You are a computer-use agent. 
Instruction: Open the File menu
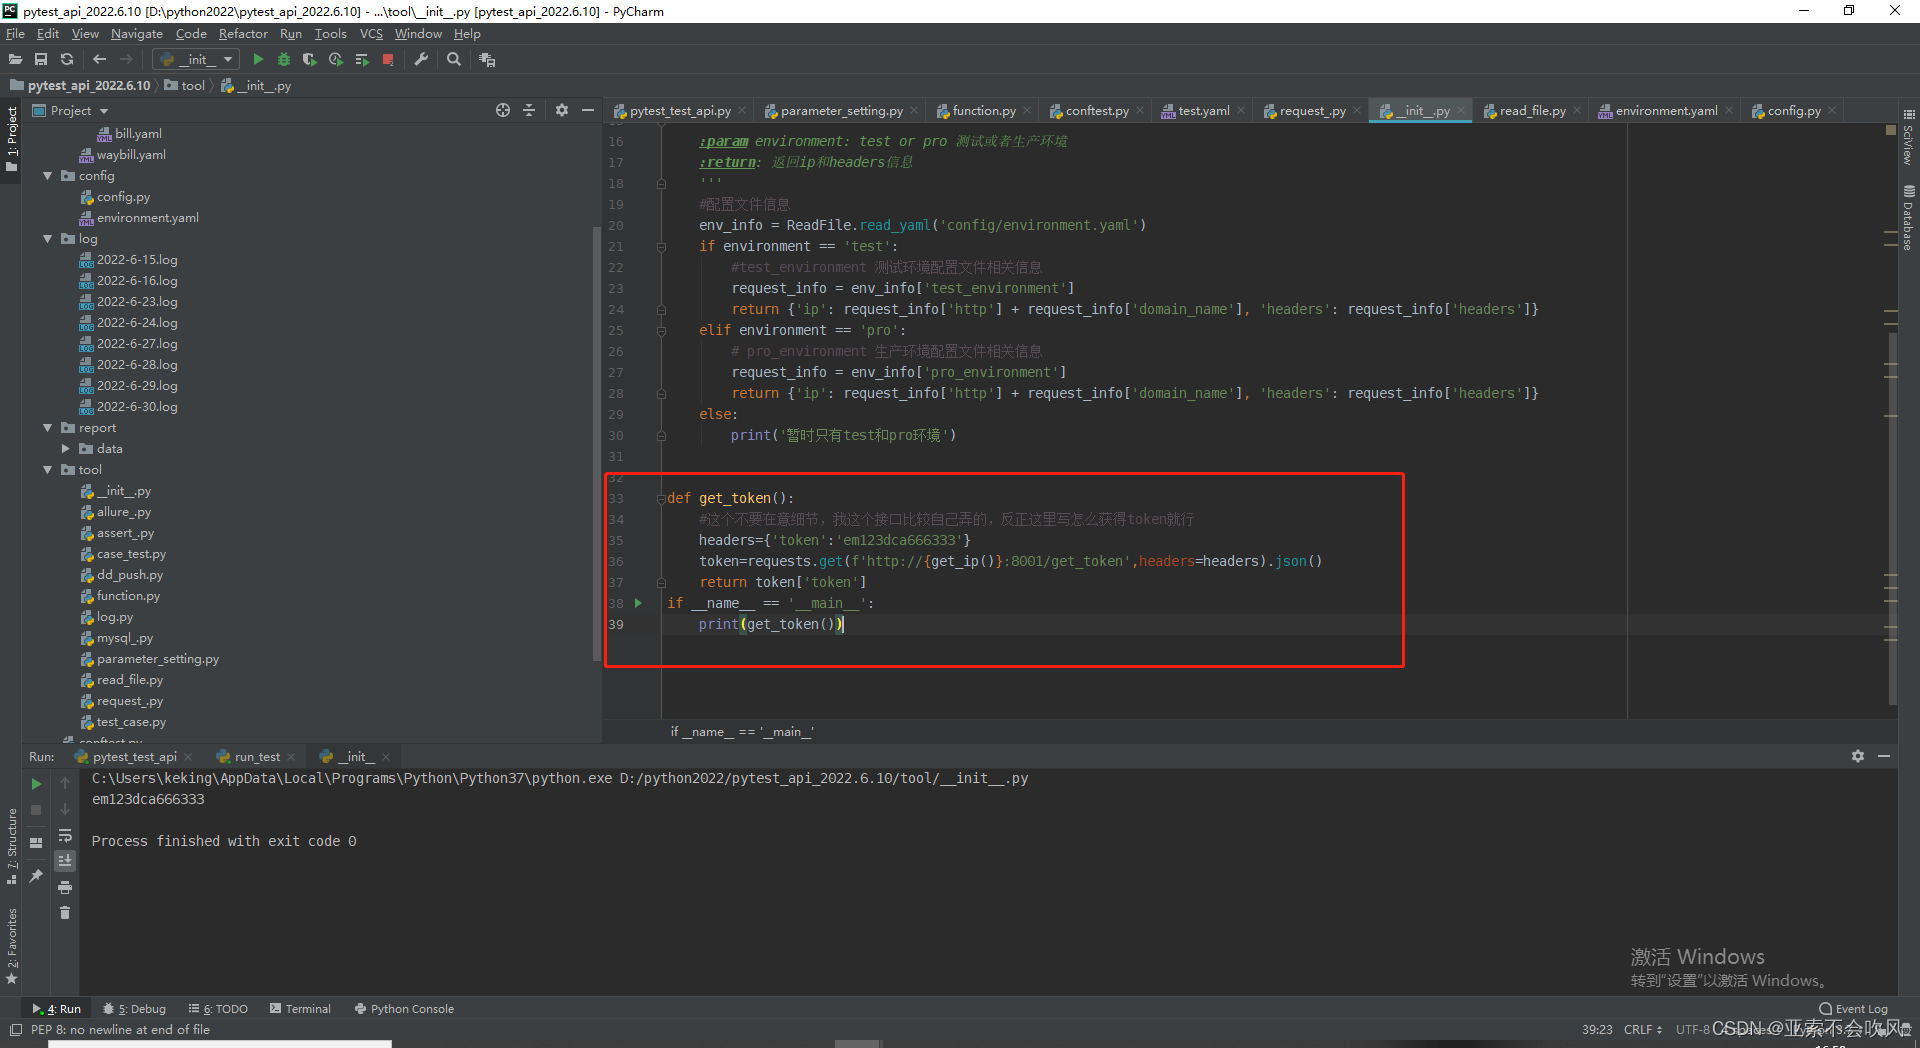pos(15,34)
